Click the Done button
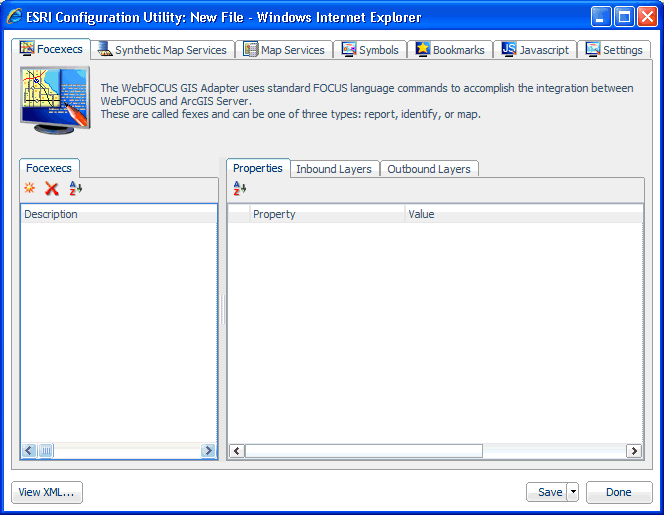664x515 pixels. click(619, 492)
